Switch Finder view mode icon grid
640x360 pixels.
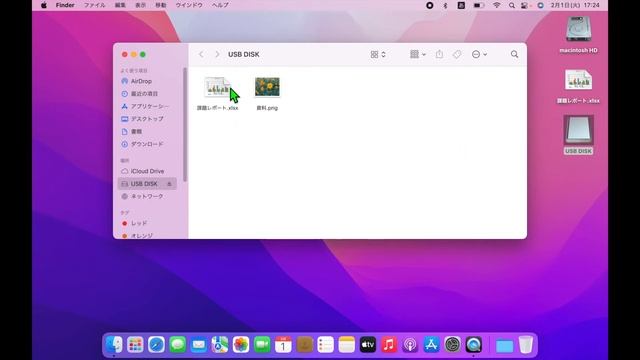[x=378, y=54]
